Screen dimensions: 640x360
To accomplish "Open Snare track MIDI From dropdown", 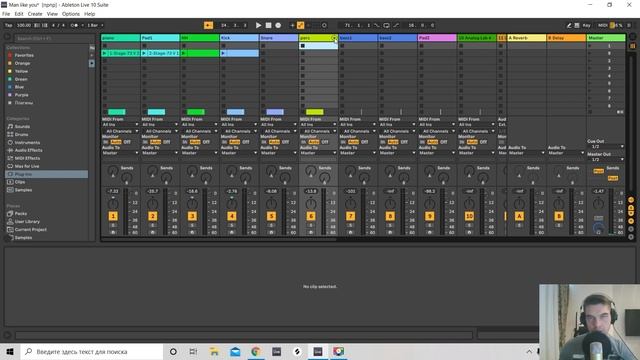I will click(x=278, y=124).
